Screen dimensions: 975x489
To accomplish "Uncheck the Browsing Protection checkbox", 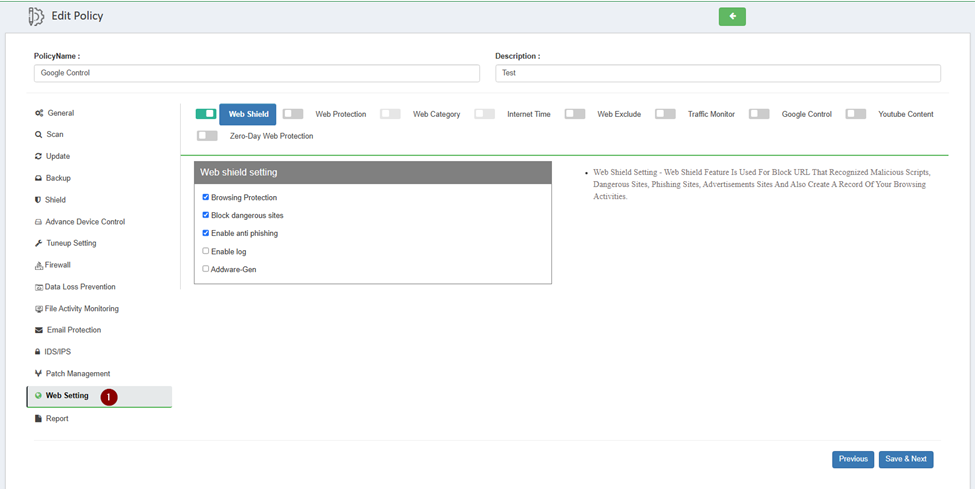I will click(x=206, y=197).
